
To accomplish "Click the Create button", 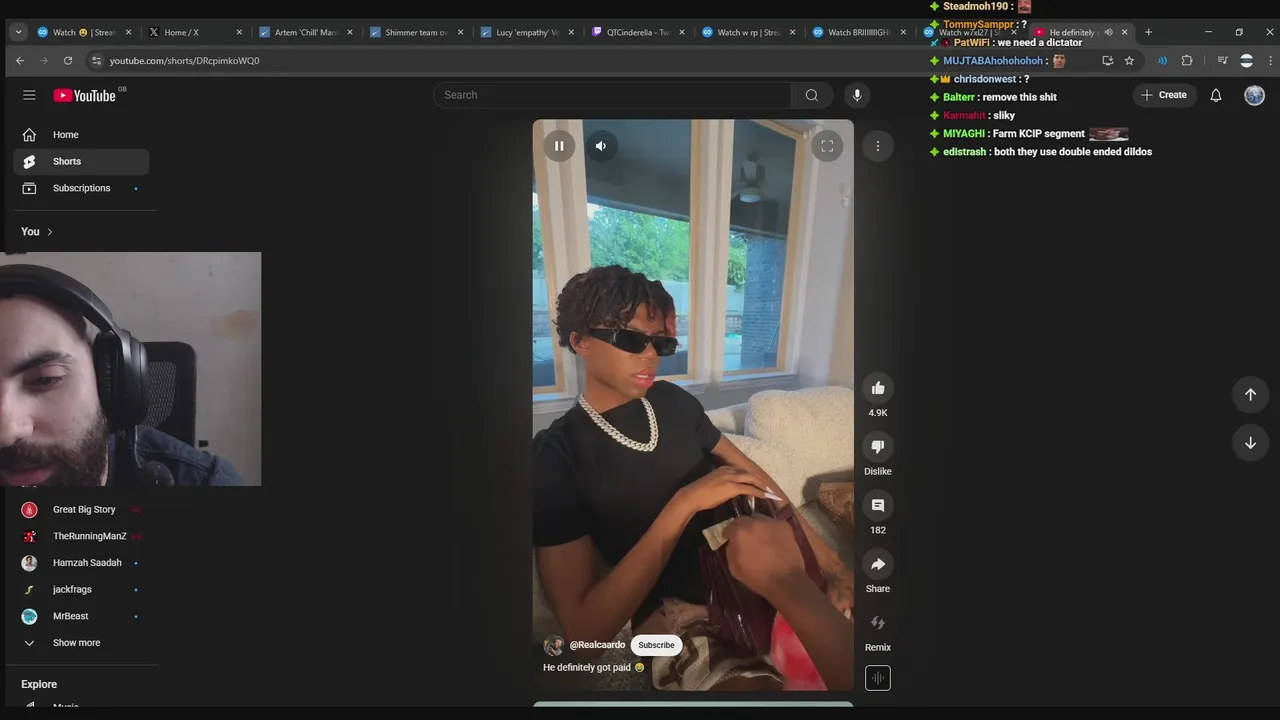I will point(1163,95).
